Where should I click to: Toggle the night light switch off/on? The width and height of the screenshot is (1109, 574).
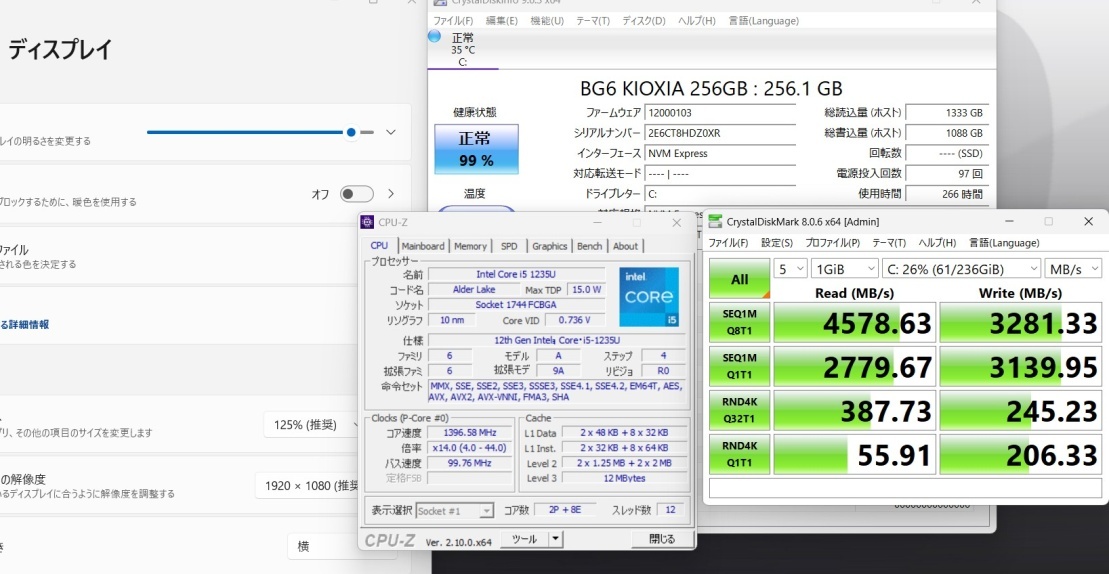[356, 194]
